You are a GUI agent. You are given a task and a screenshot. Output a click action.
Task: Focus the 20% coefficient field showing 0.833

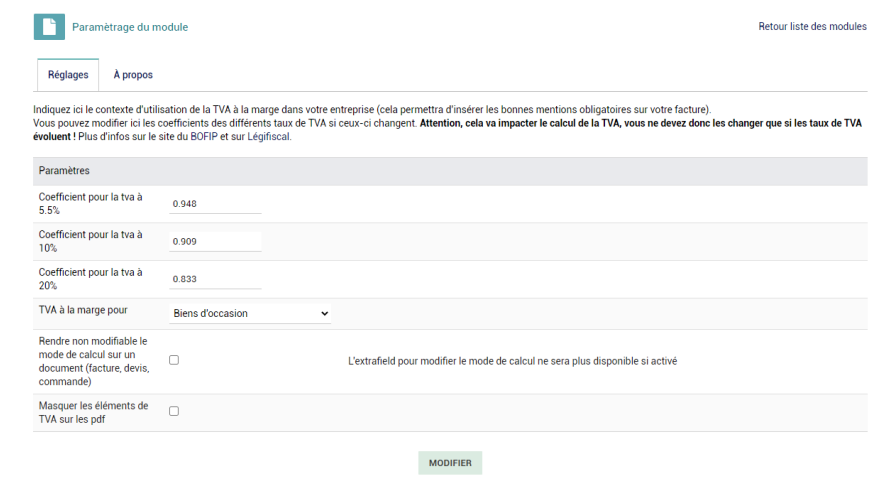point(215,279)
